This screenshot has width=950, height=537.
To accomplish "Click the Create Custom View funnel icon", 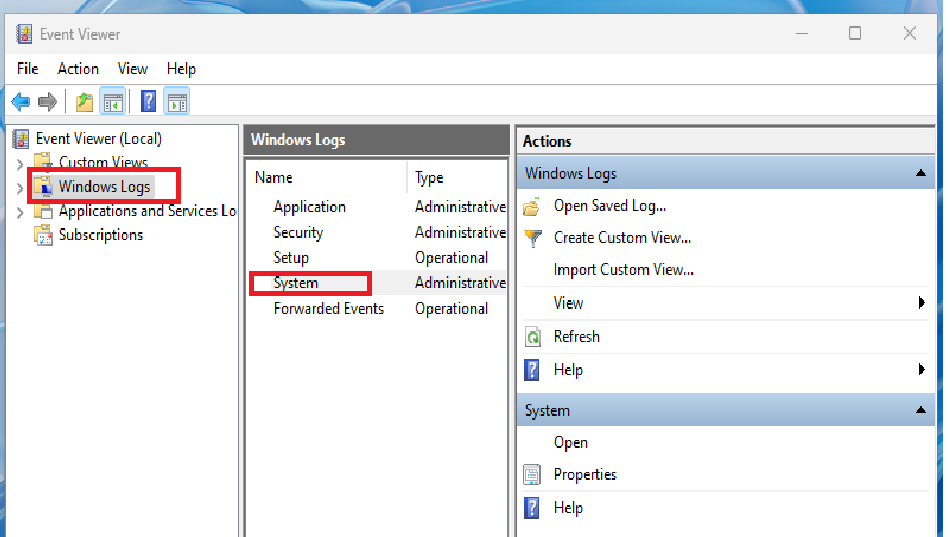I will pos(533,238).
